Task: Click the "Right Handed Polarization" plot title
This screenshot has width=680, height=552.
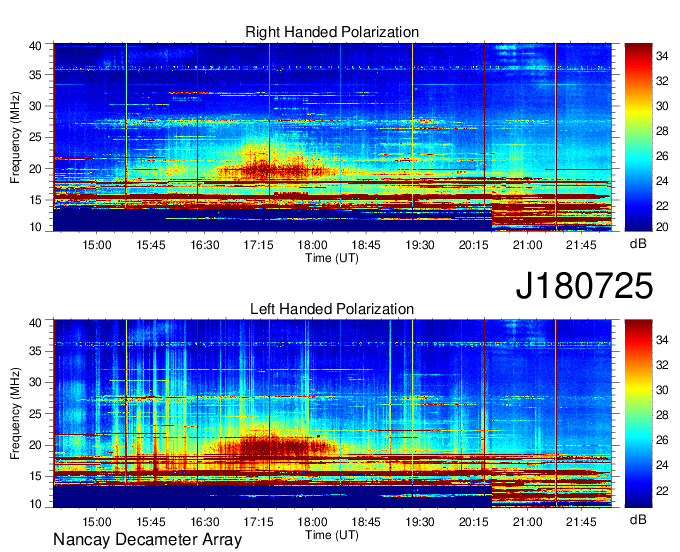Action: pyautogui.click(x=332, y=32)
